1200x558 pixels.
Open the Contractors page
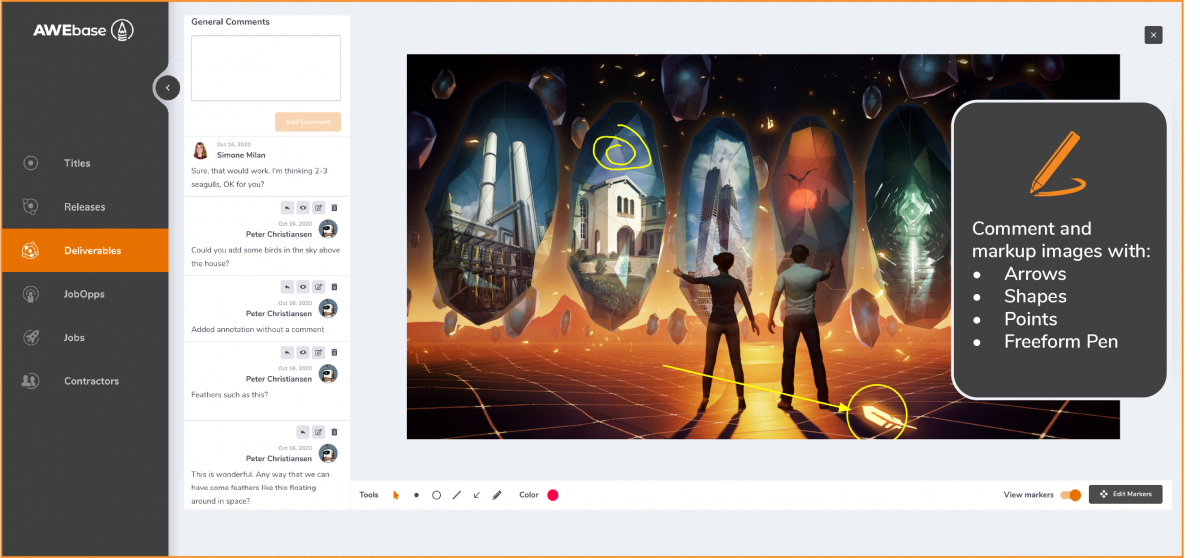[91, 381]
